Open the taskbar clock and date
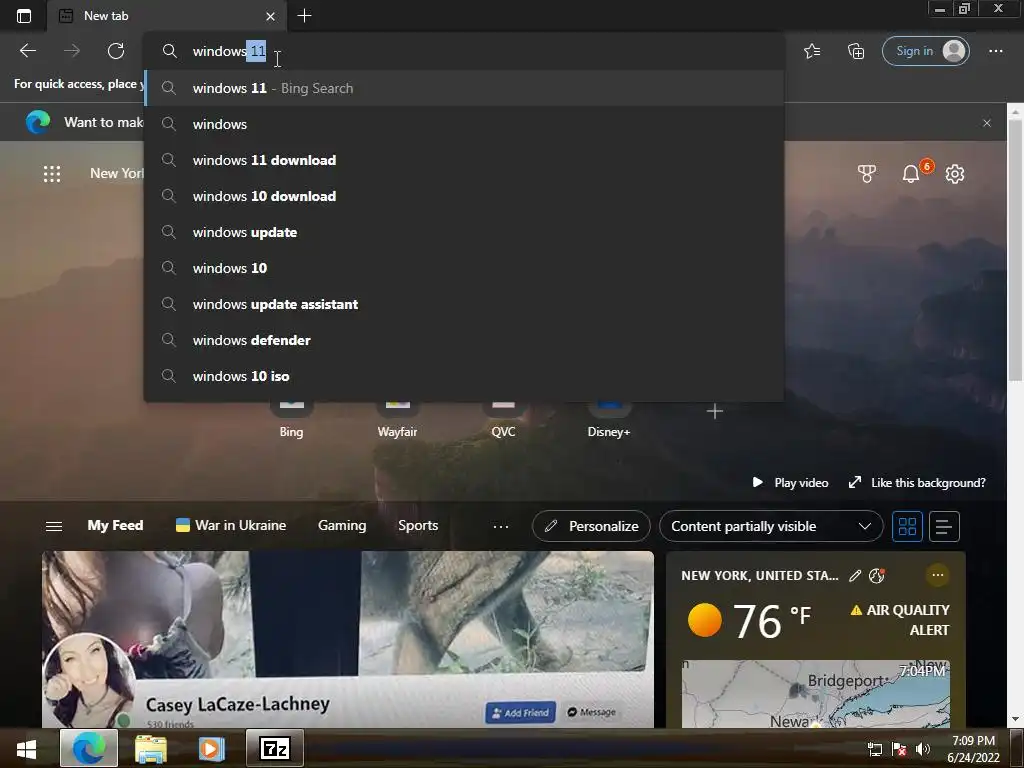The image size is (1024, 768). click(973, 749)
